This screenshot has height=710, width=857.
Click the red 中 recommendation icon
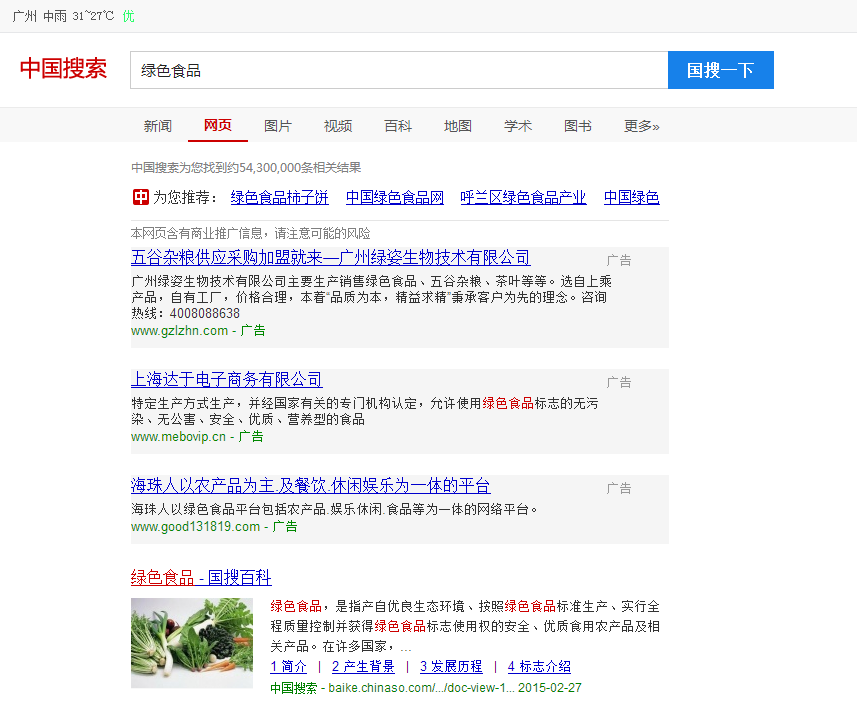(140, 197)
